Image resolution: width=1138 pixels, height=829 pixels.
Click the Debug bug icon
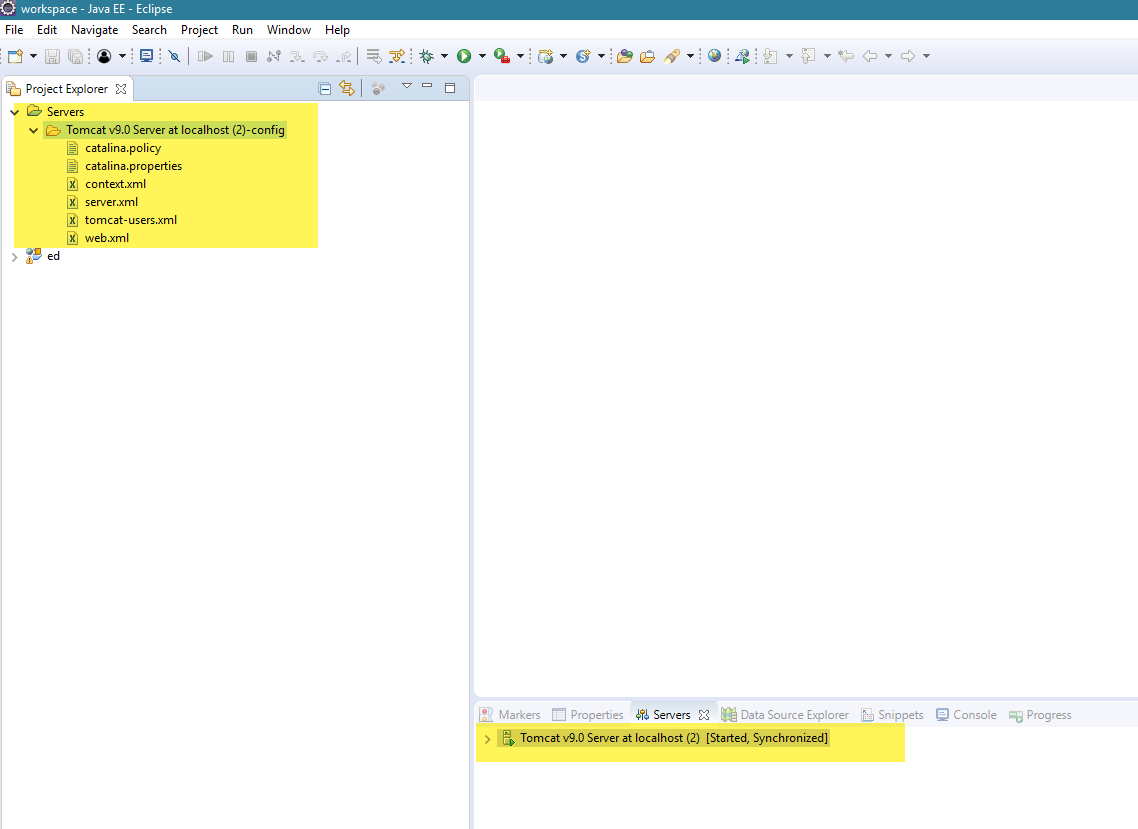click(x=427, y=56)
